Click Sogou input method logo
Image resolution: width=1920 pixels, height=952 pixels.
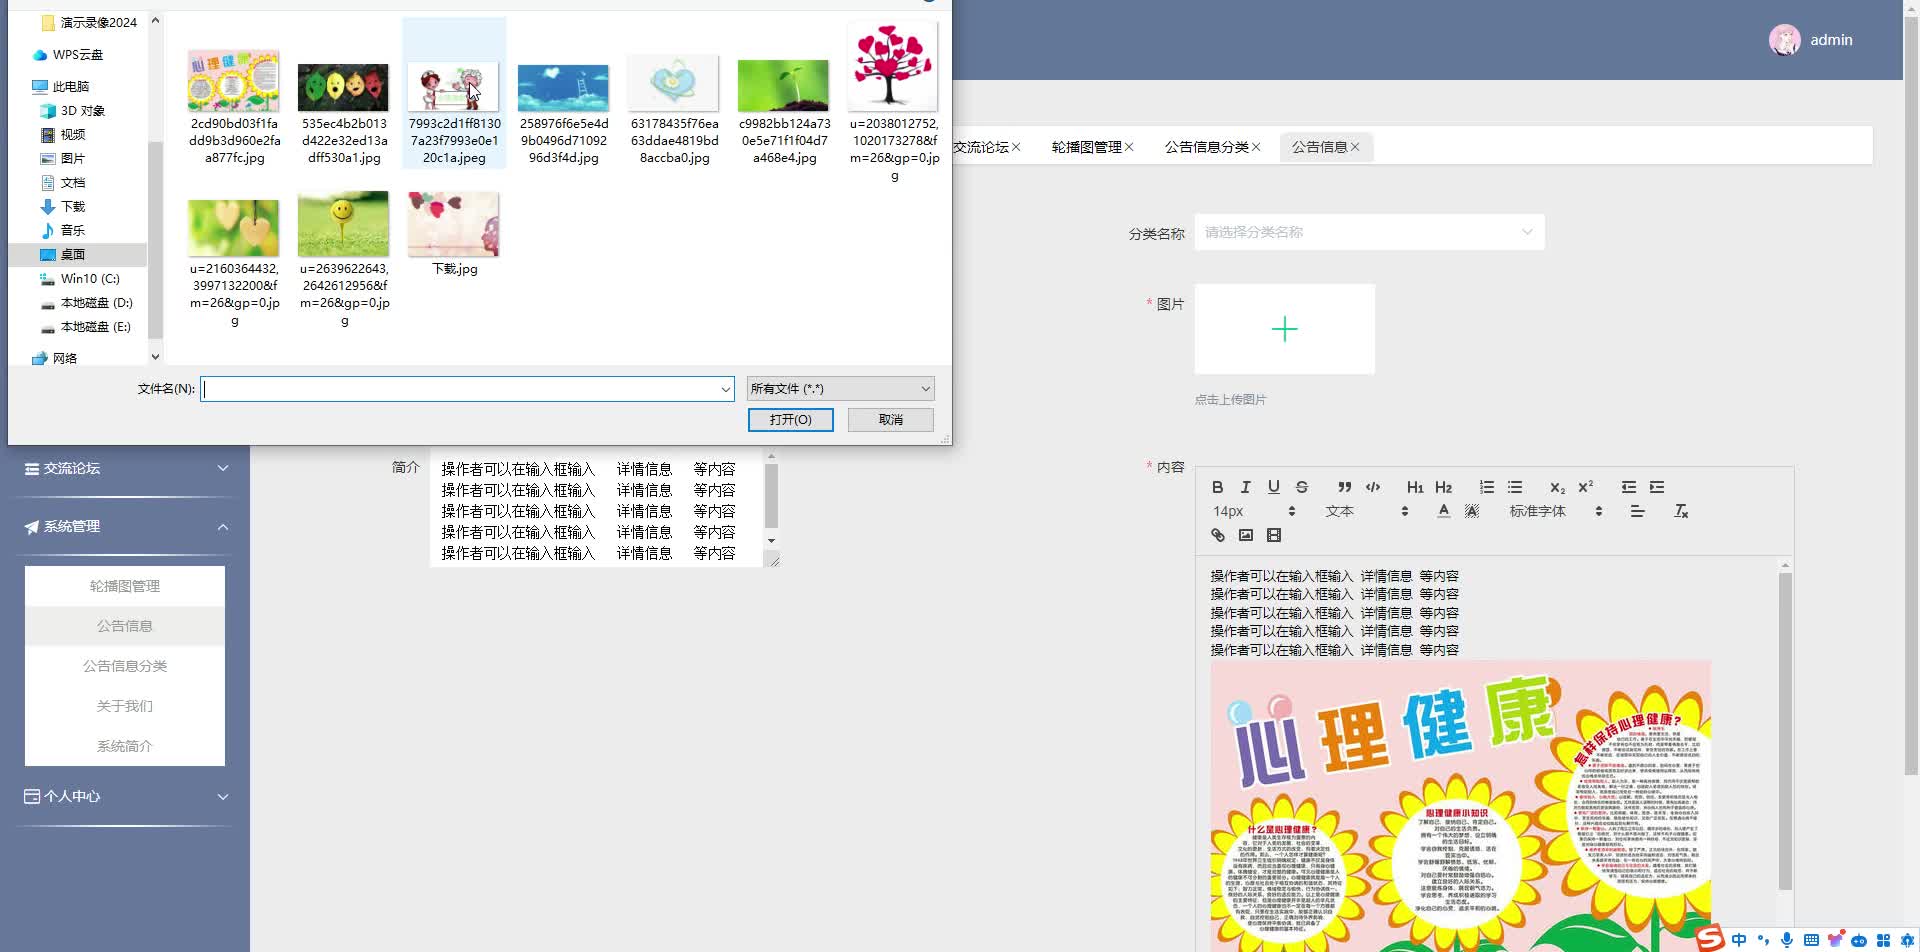point(1710,938)
